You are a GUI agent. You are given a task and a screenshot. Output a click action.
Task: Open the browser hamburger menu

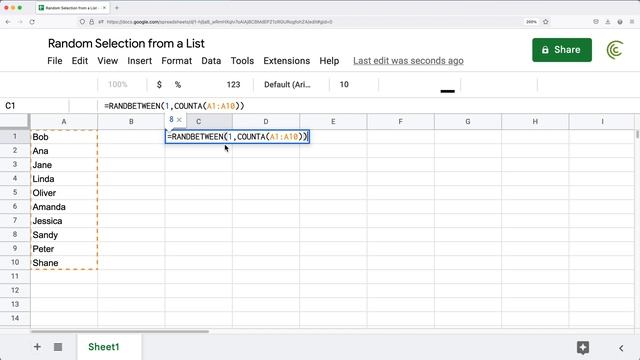point(632,22)
